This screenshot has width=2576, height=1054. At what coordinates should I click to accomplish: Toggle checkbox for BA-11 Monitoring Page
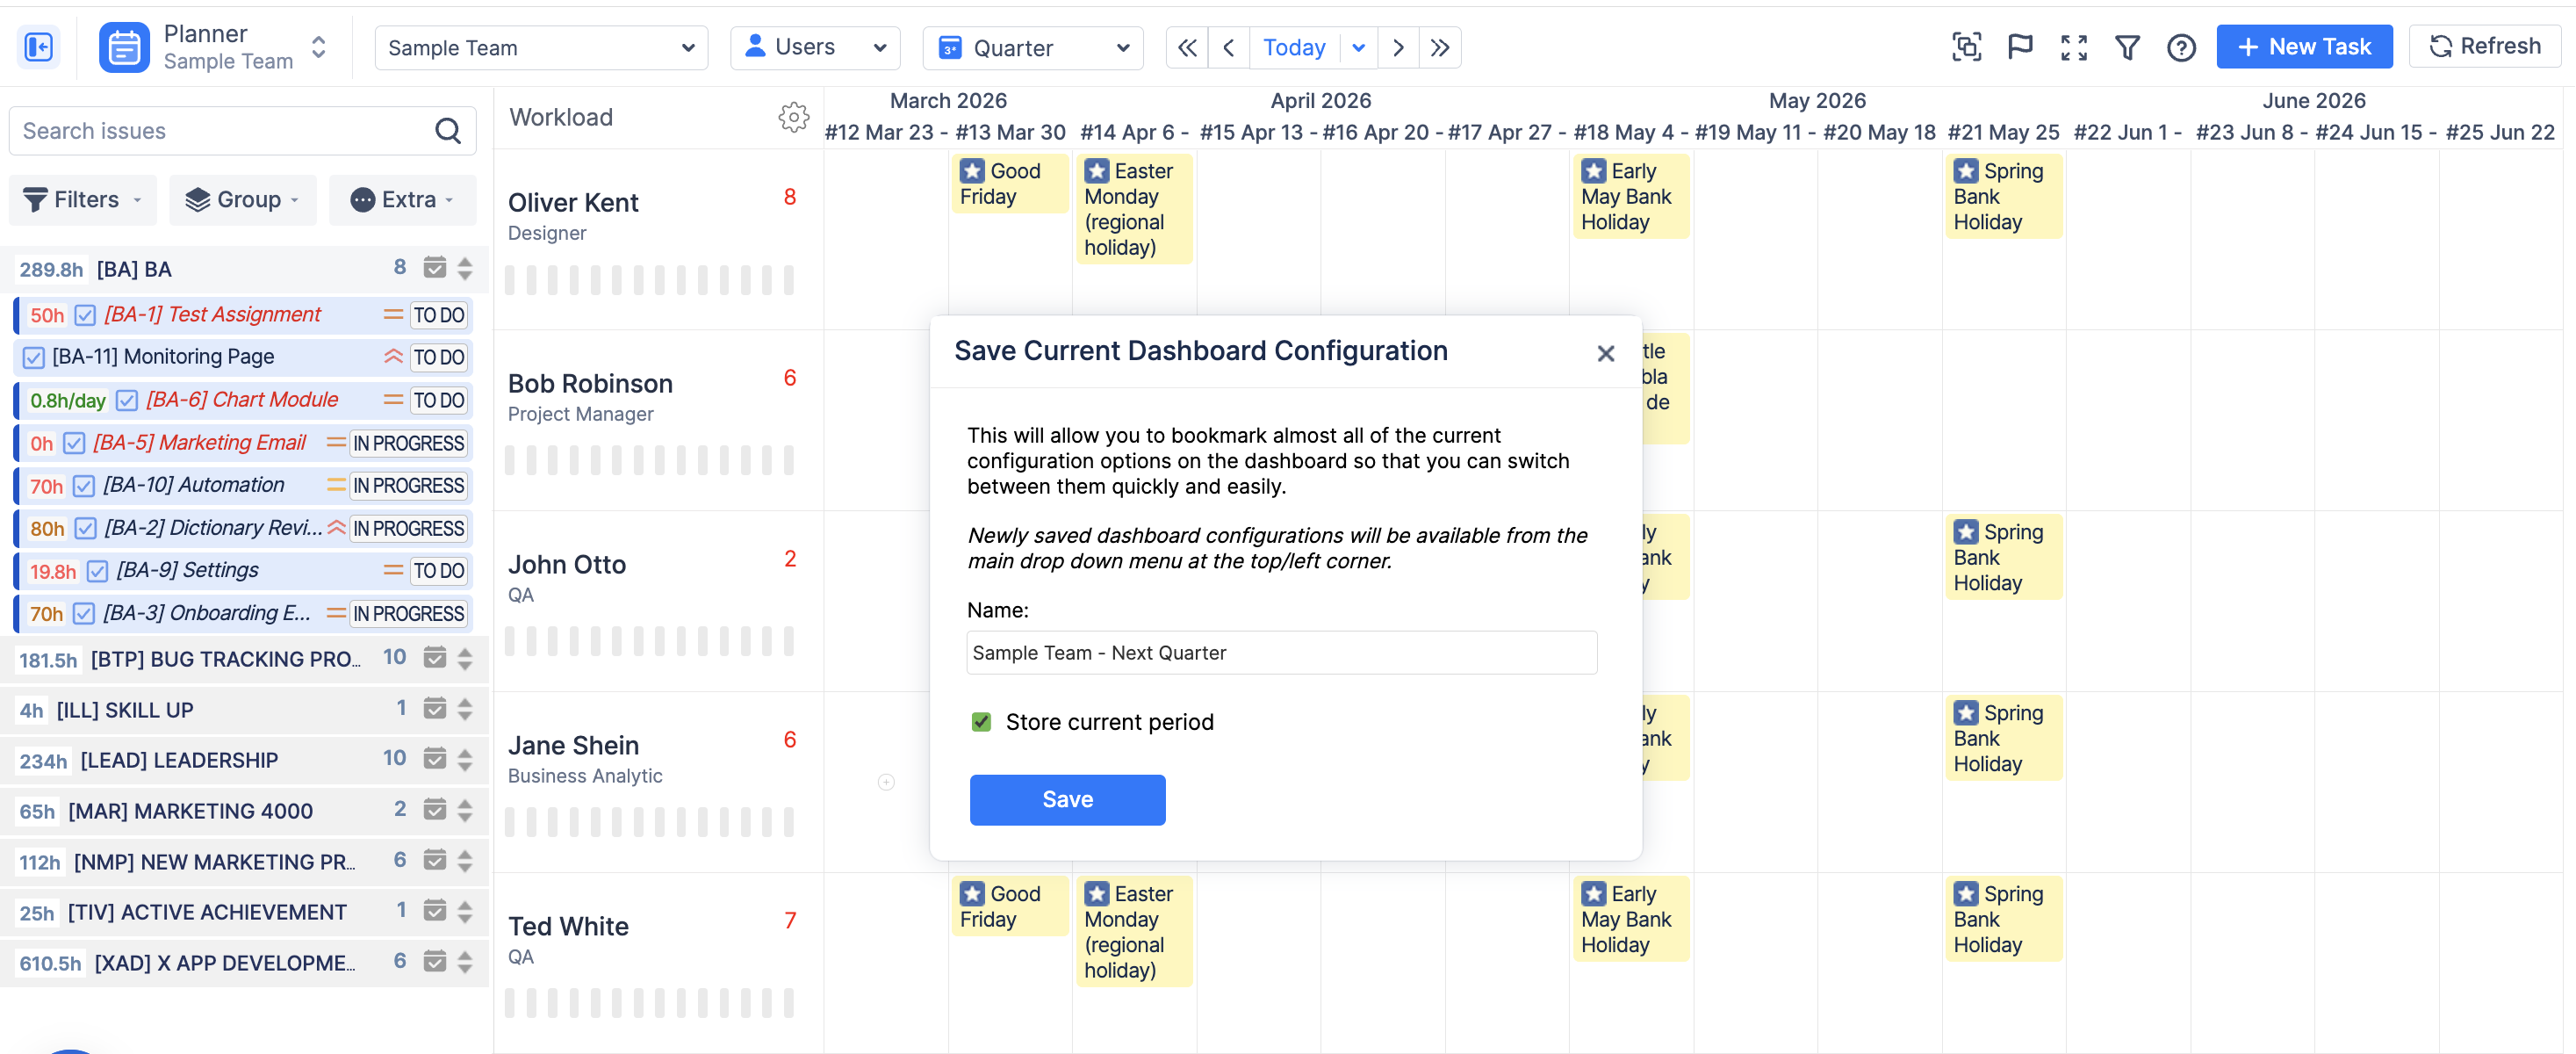pos(34,357)
